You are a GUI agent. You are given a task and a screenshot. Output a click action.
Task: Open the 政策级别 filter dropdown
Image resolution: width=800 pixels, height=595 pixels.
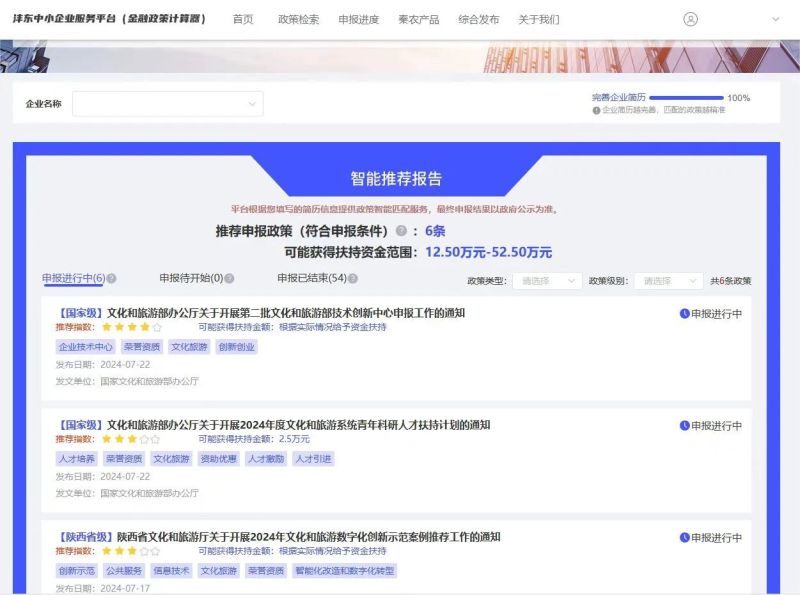[668, 282]
